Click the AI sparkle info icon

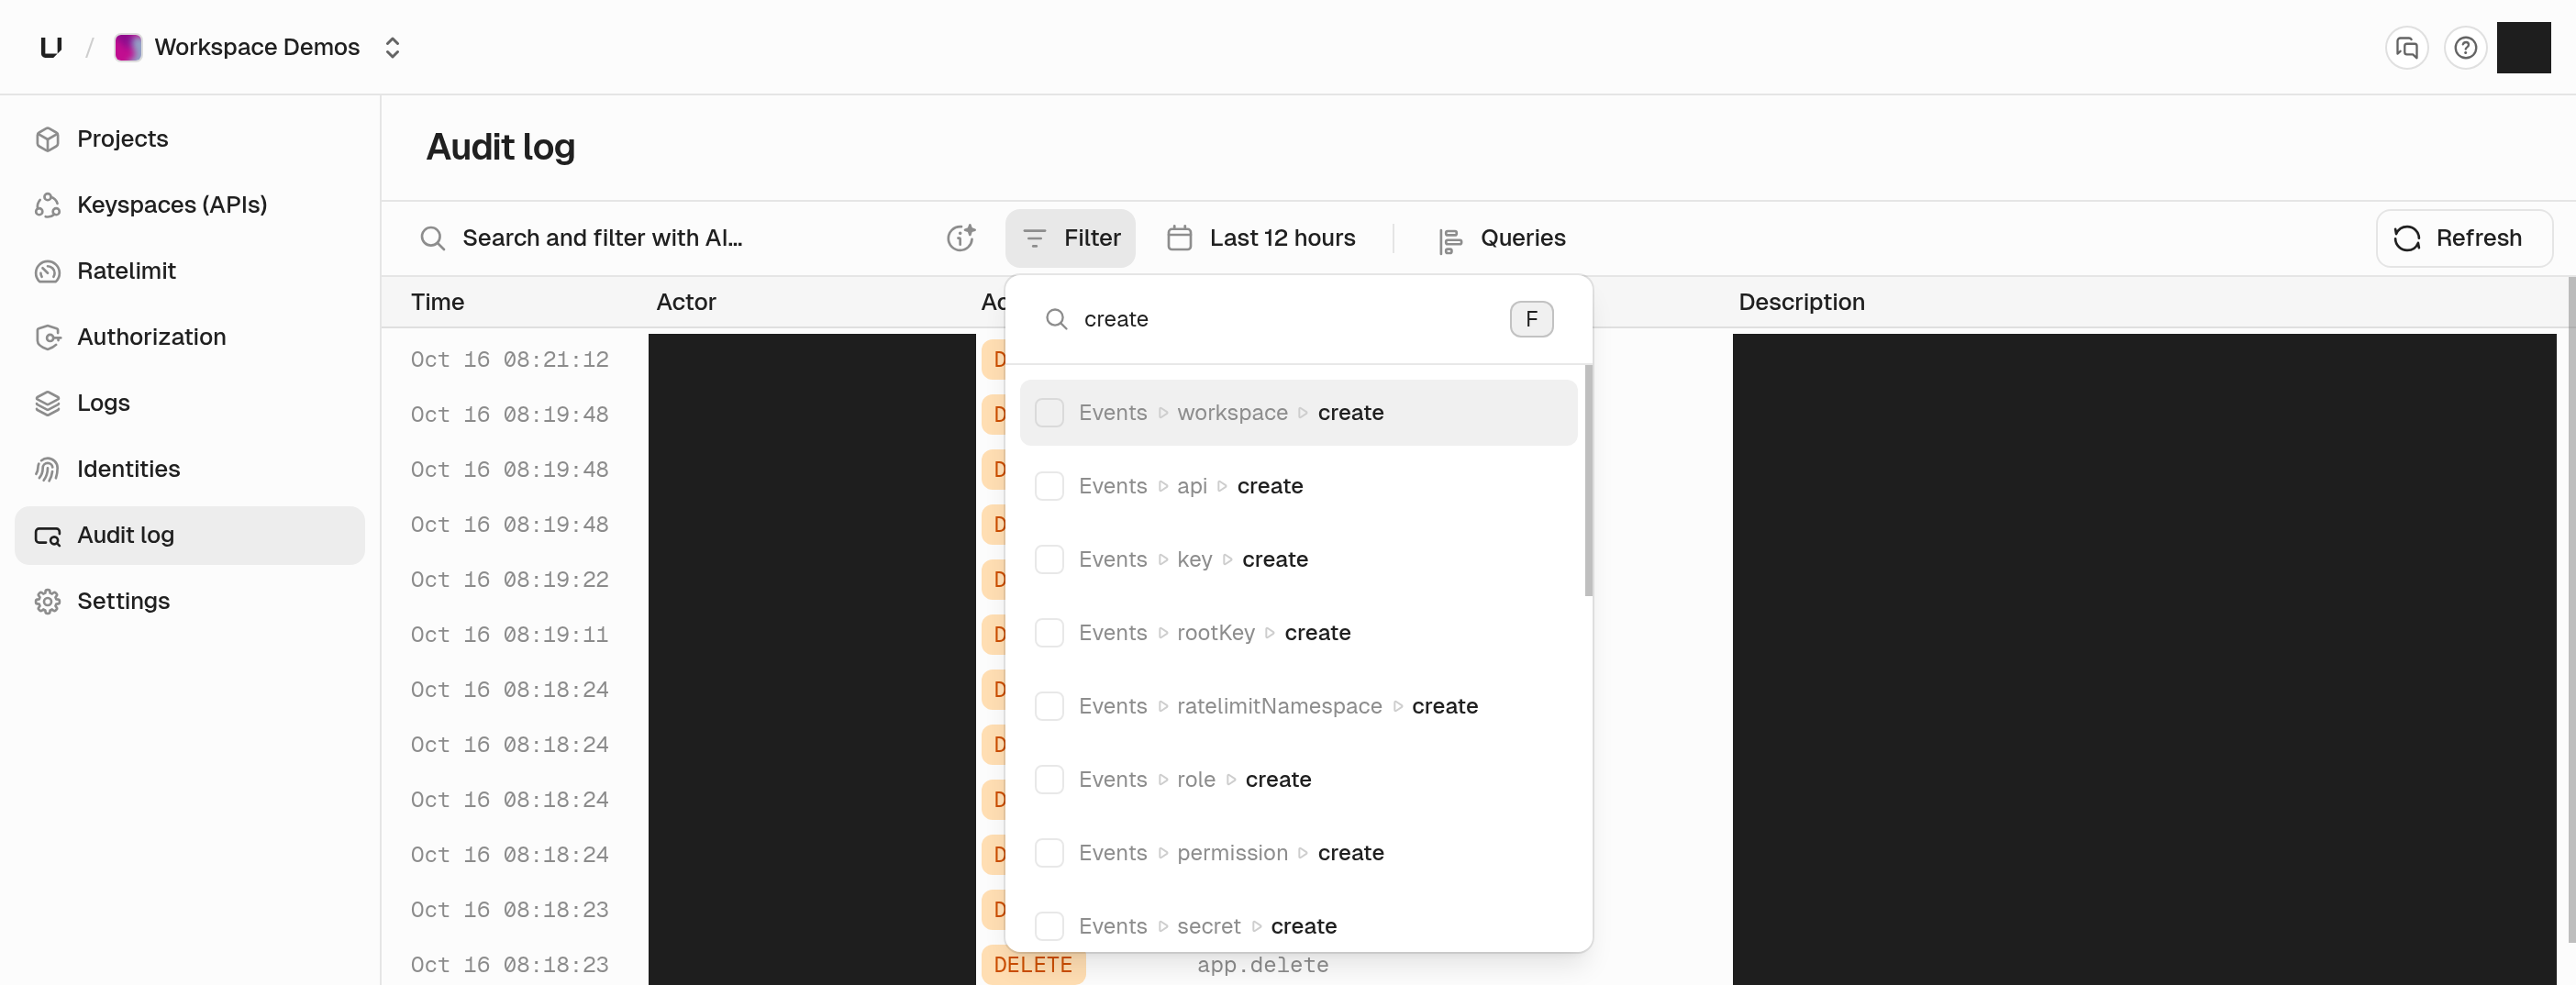[961, 237]
